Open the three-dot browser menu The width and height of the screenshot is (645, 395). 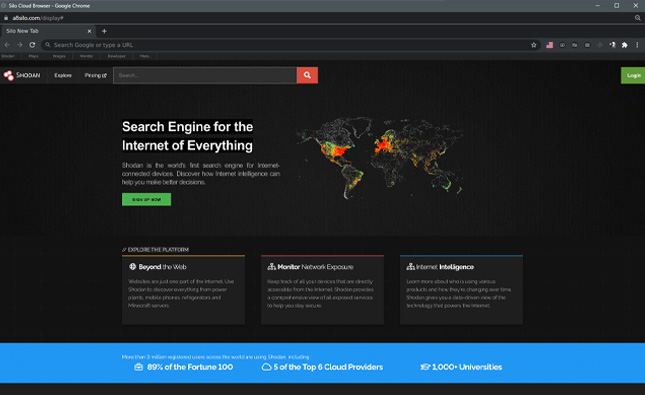[x=637, y=45]
